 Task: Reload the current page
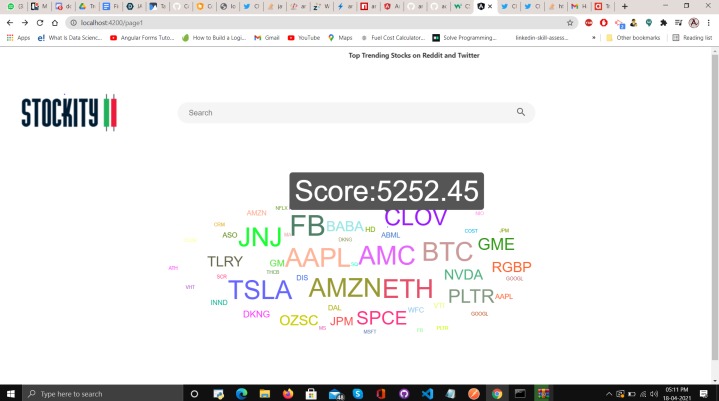click(40, 22)
